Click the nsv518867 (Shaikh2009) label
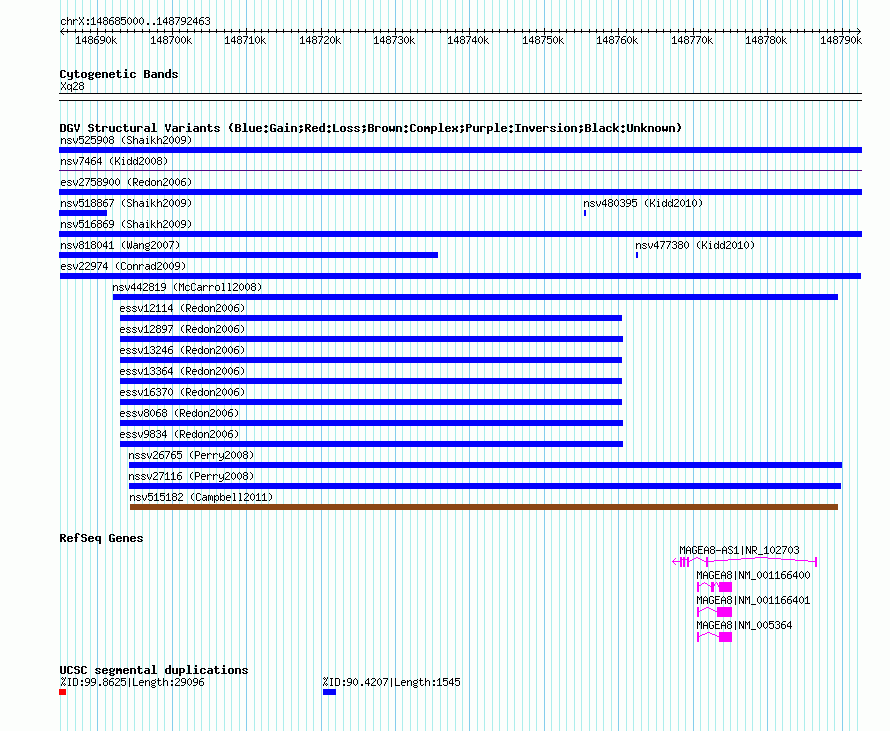This screenshot has height=731, width=890. pyautogui.click(x=126, y=203)
